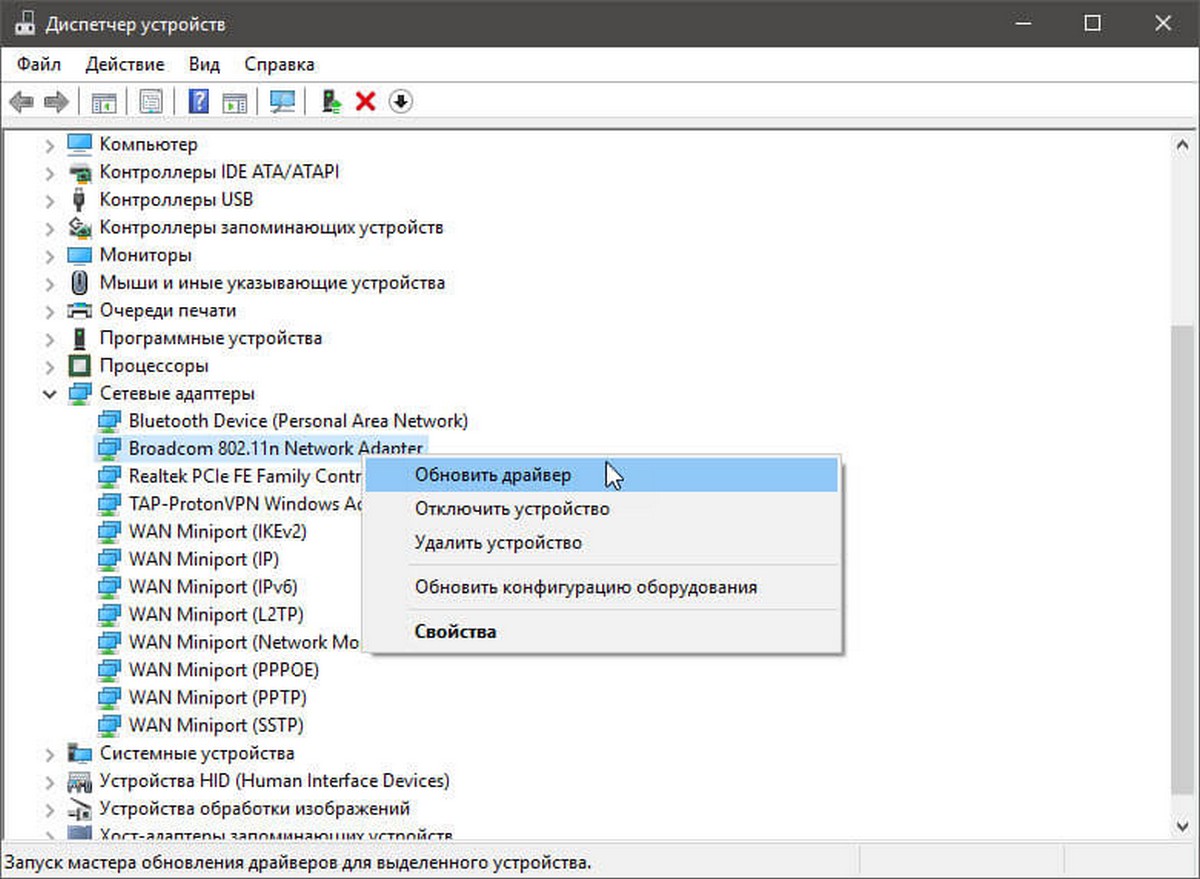Open the Вид menu

tap(204, 64)
